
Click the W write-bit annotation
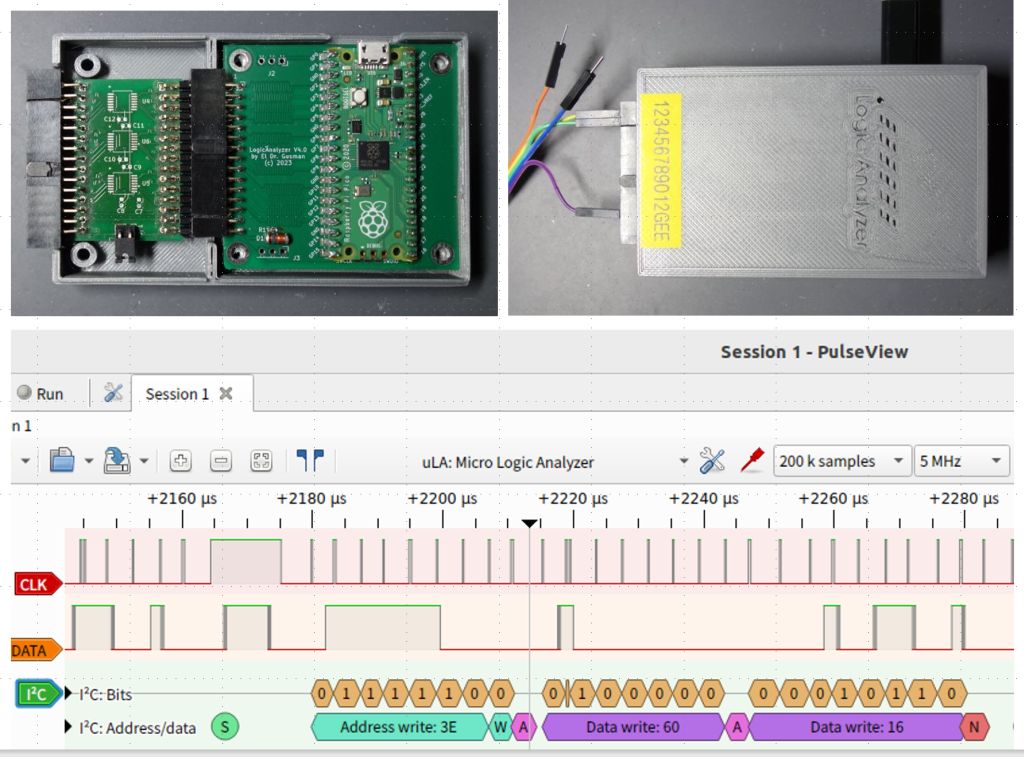tap(500, 727)
